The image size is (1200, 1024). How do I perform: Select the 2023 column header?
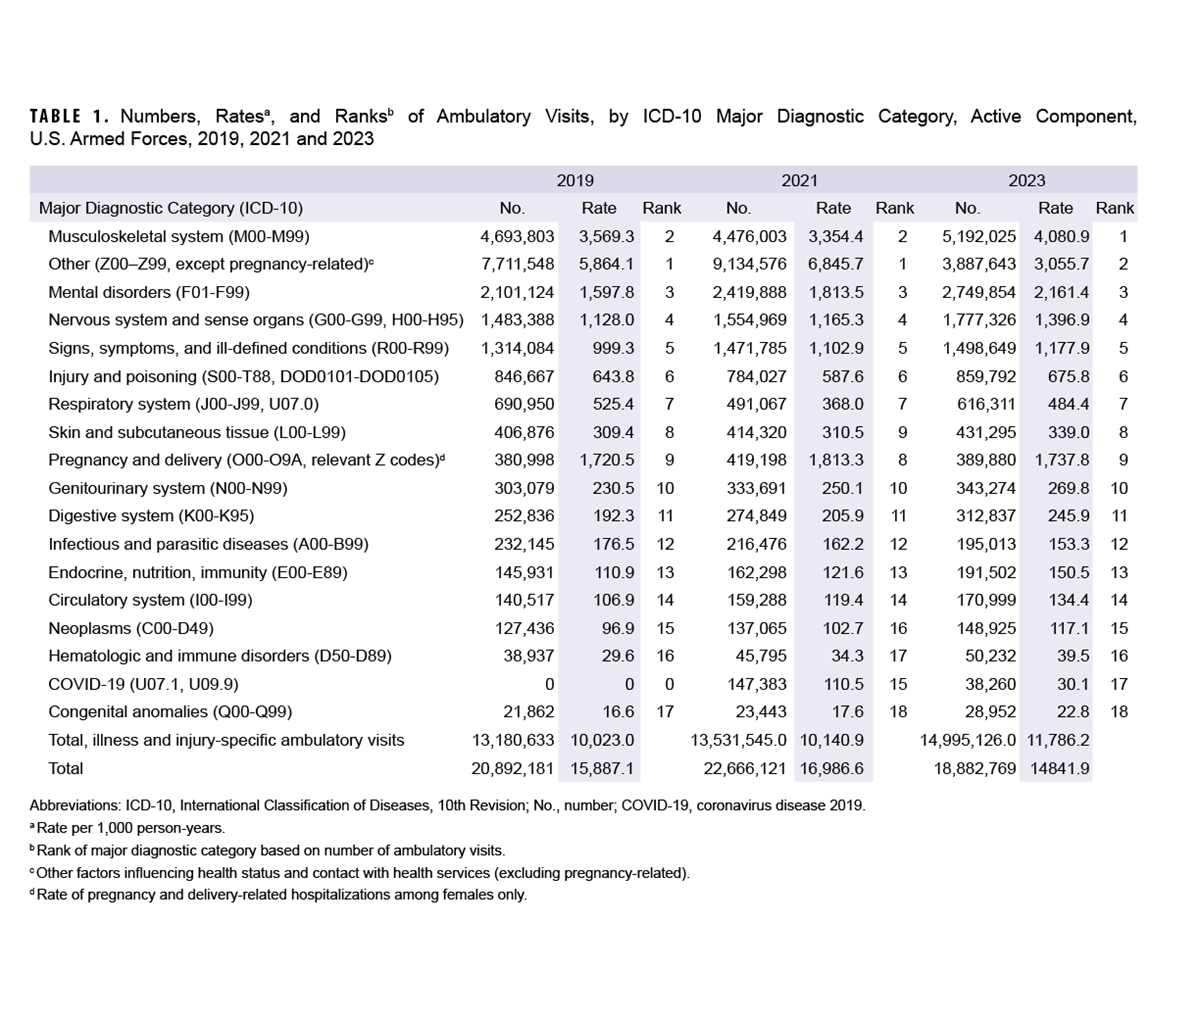(x=1028, y=181)
